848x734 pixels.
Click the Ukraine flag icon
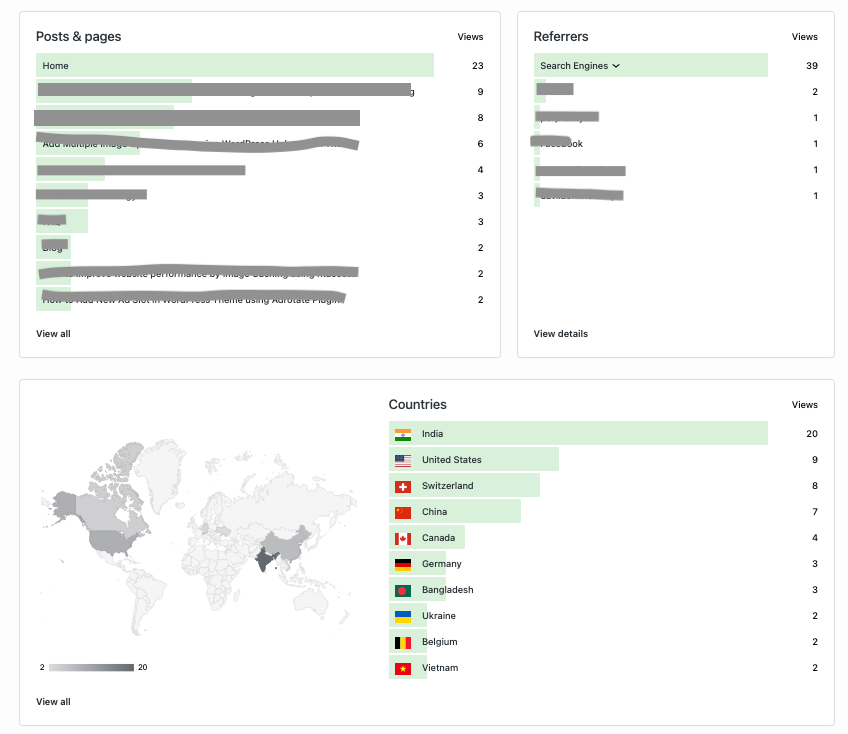pyautogui.click(x=403, y=616)
